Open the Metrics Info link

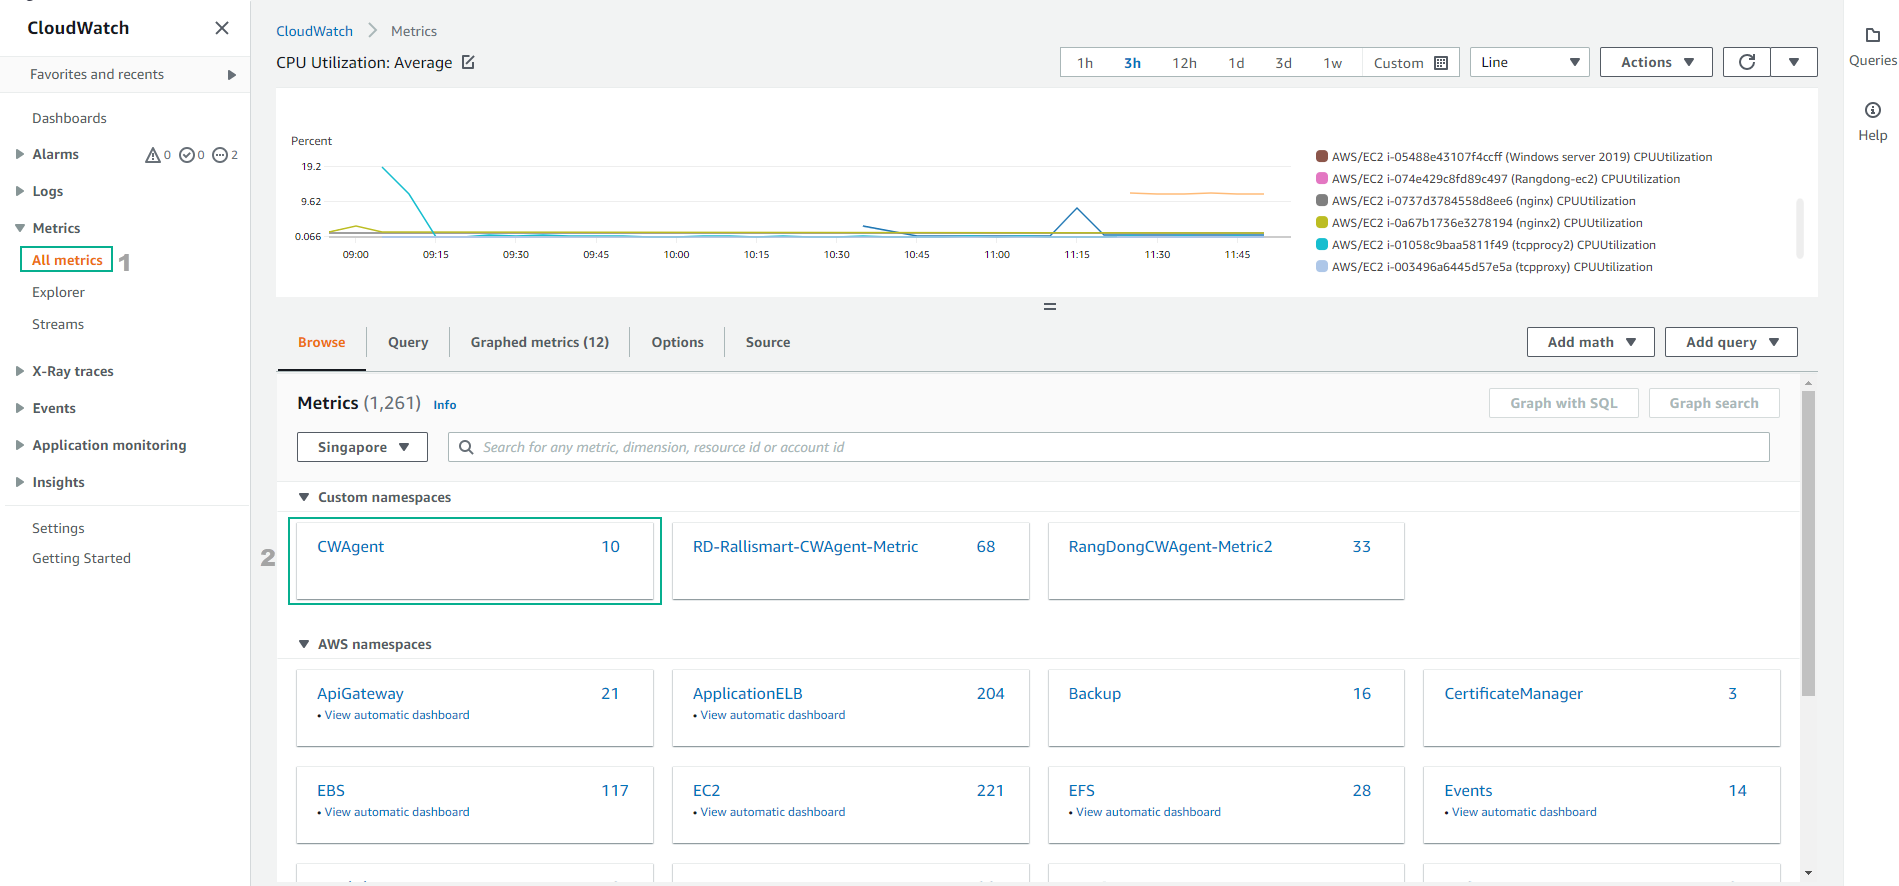pos(445,405)
